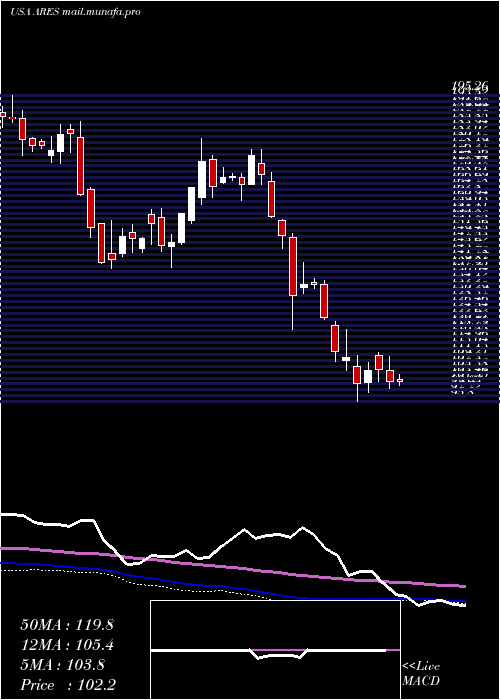Select the '5MA : 103.8' reading
The height and width of the screenshot is (700, 500).
click(63, 665)
